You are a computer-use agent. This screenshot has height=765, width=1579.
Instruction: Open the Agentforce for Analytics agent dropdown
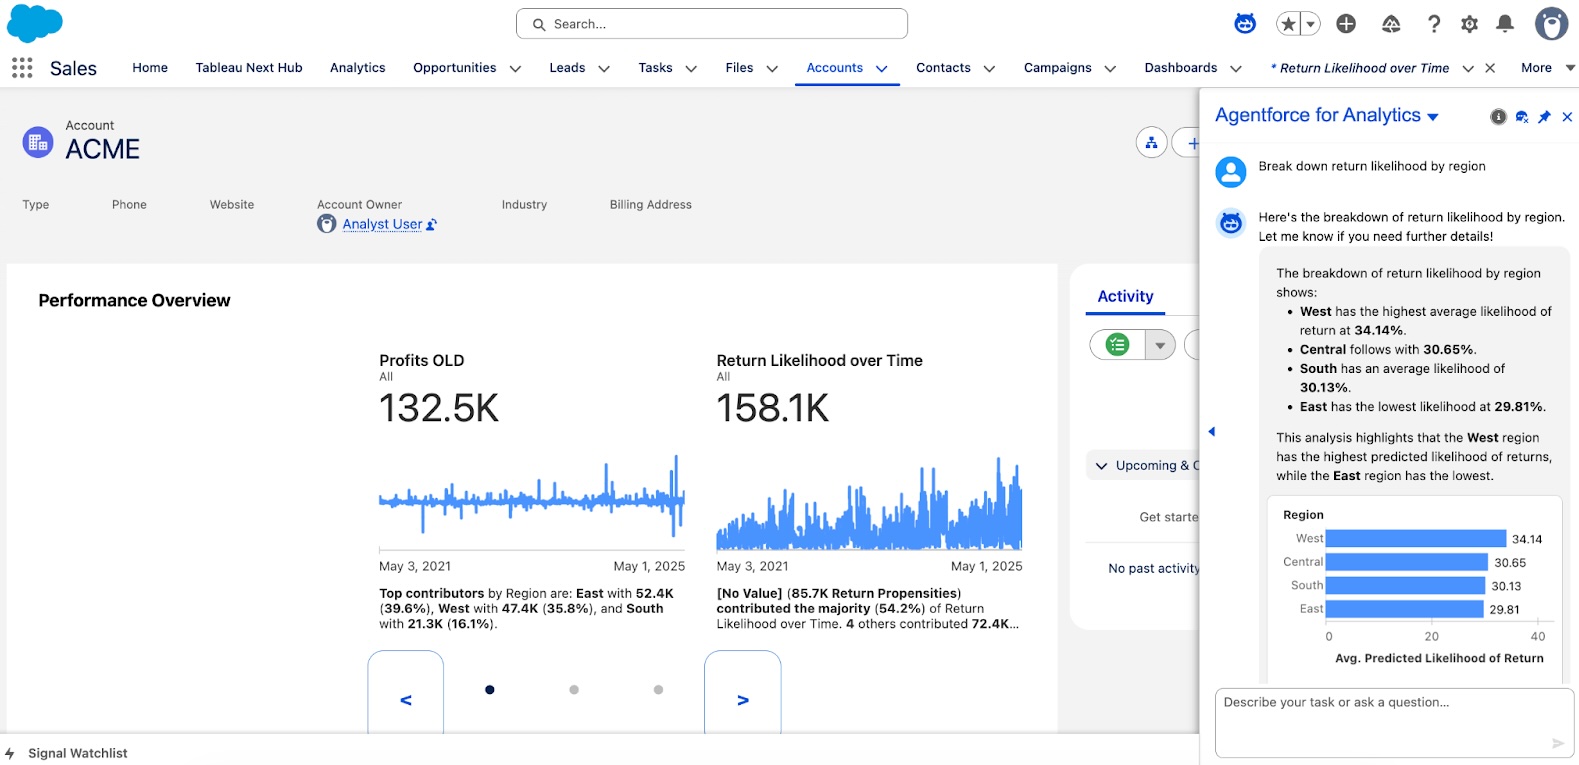(x=1433, y=117)
